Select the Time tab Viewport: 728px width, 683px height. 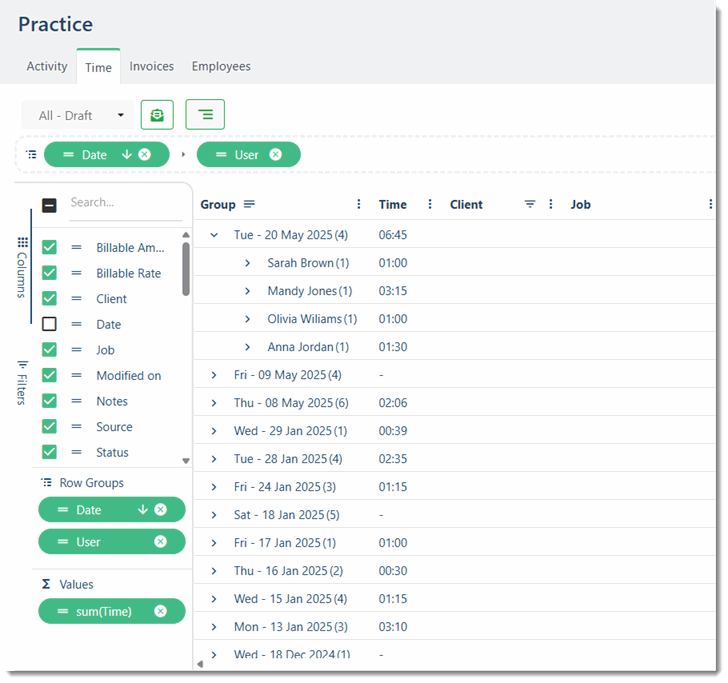pyautogui.click(x=98, y=67)
